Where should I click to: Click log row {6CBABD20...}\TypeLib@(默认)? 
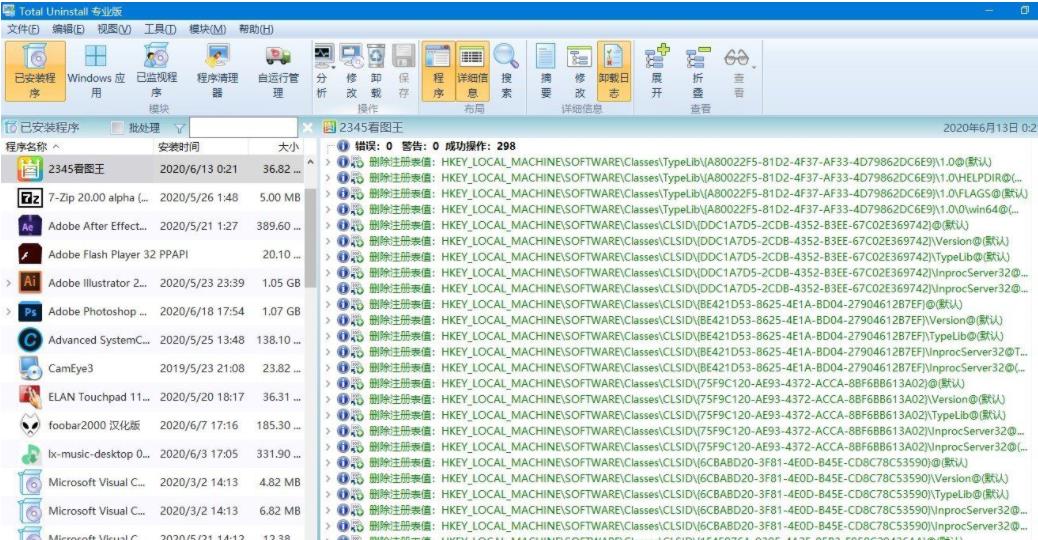pos(672,494)
